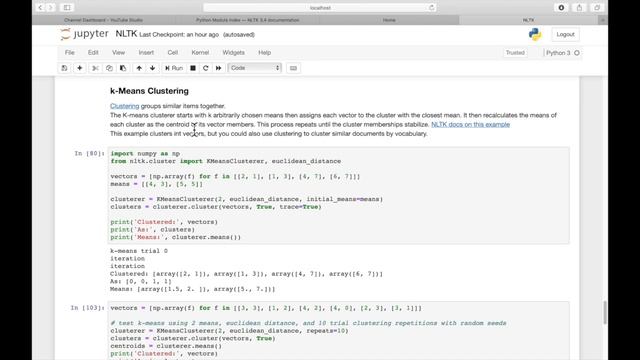The width and height of the screenshot is (640, 360).
Task: Interrupt the kernel stop icon
Action: pos(193,68)
